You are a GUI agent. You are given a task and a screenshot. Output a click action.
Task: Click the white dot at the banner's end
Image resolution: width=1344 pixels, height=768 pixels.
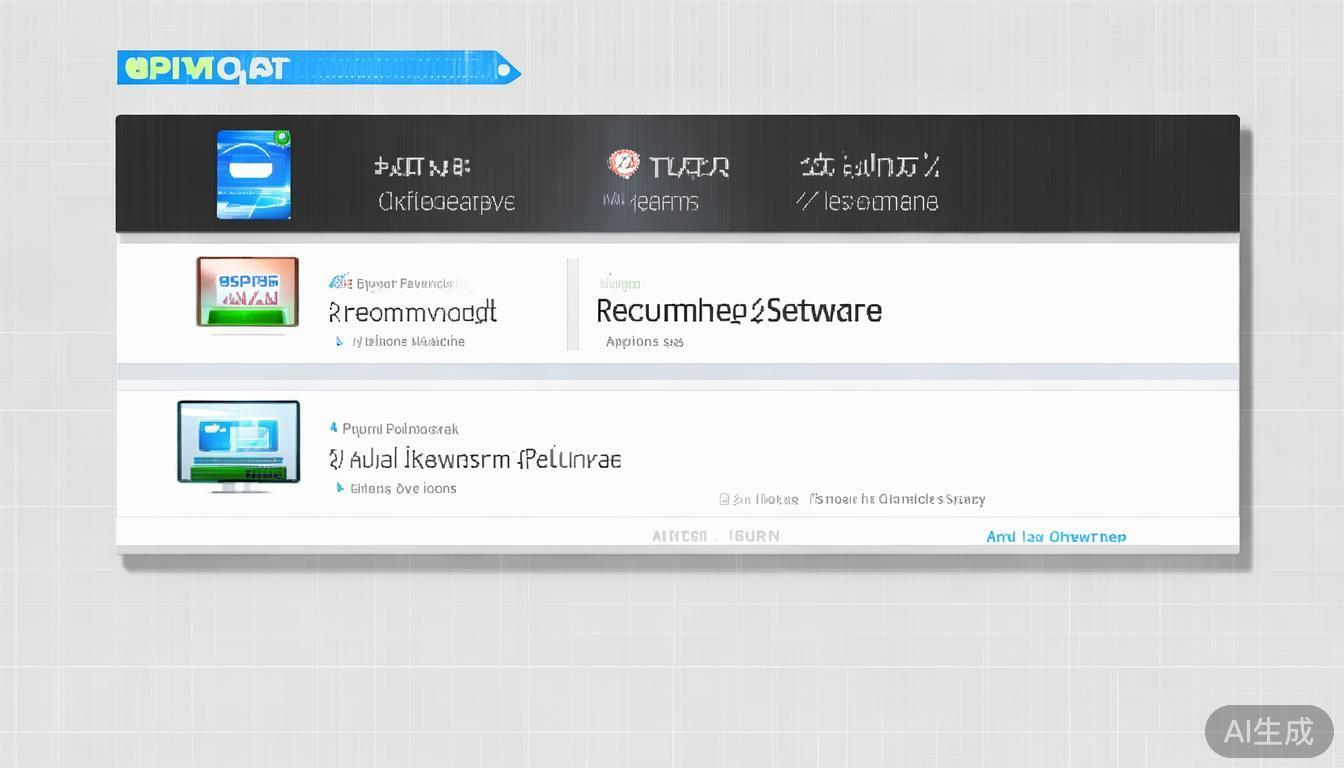pyautogui.click(x=504, y=70)
